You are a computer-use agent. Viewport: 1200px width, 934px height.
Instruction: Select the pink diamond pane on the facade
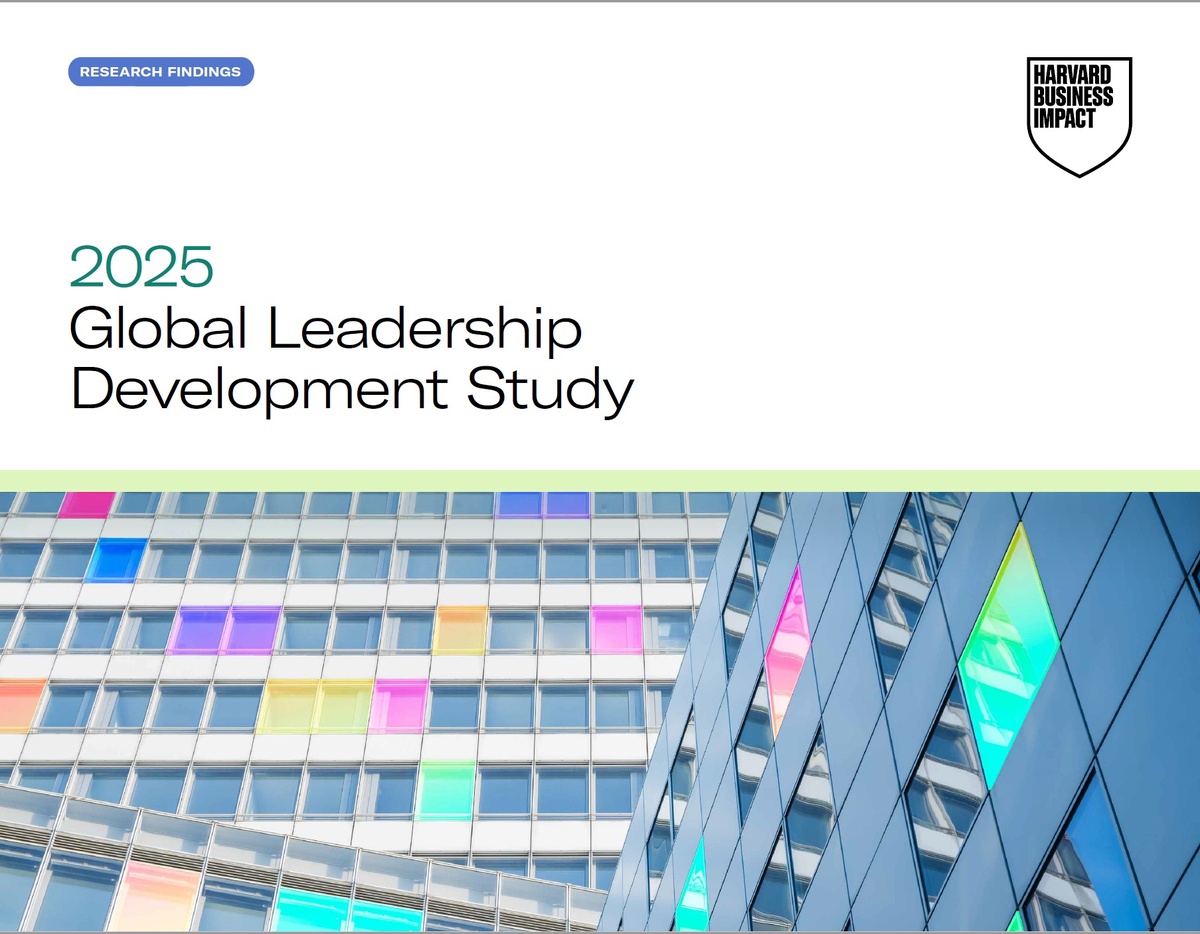pos(787,650)
